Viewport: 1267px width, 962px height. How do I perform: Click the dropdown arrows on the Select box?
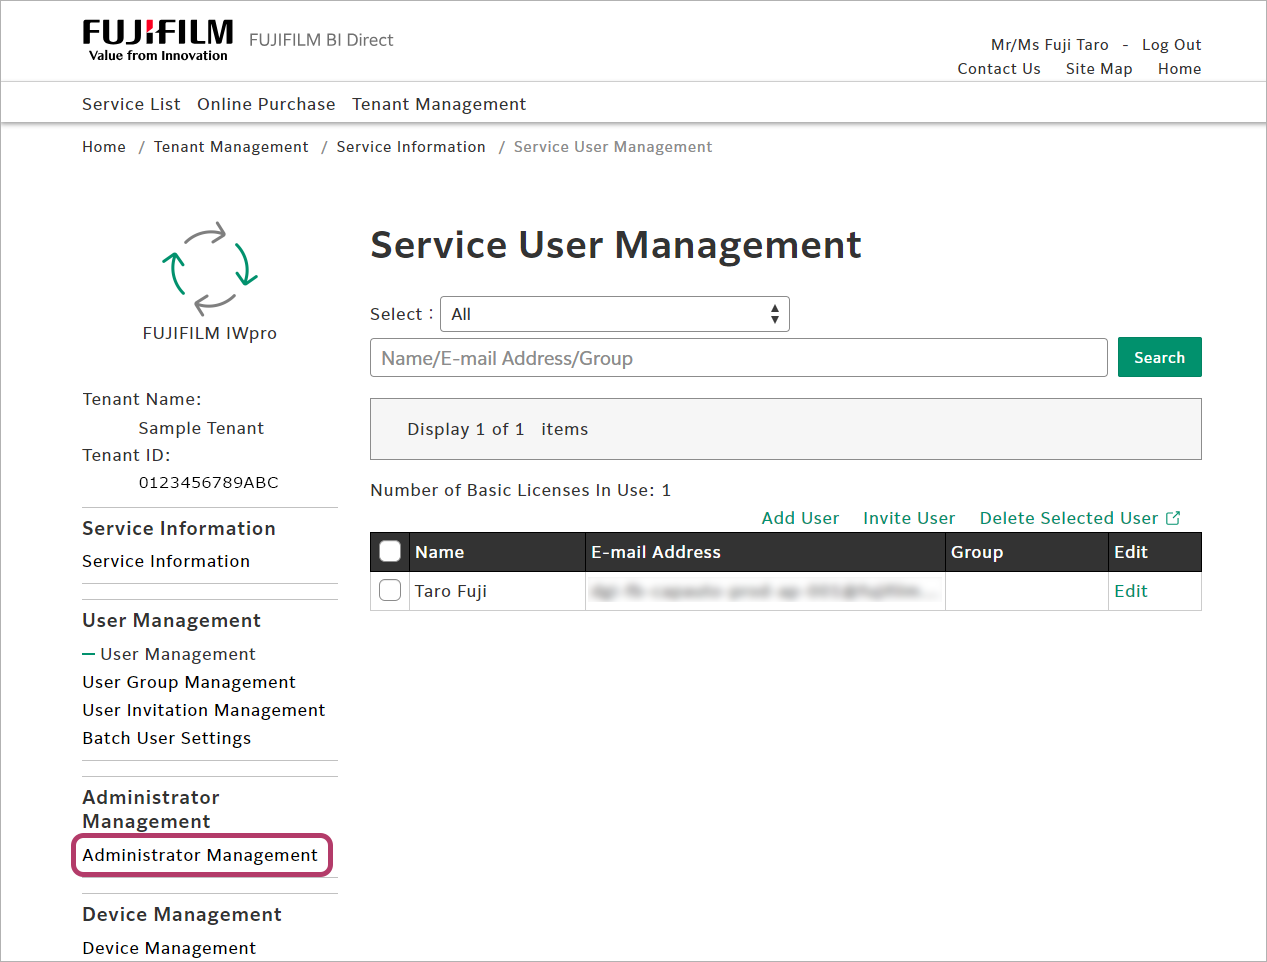point(774,314)
